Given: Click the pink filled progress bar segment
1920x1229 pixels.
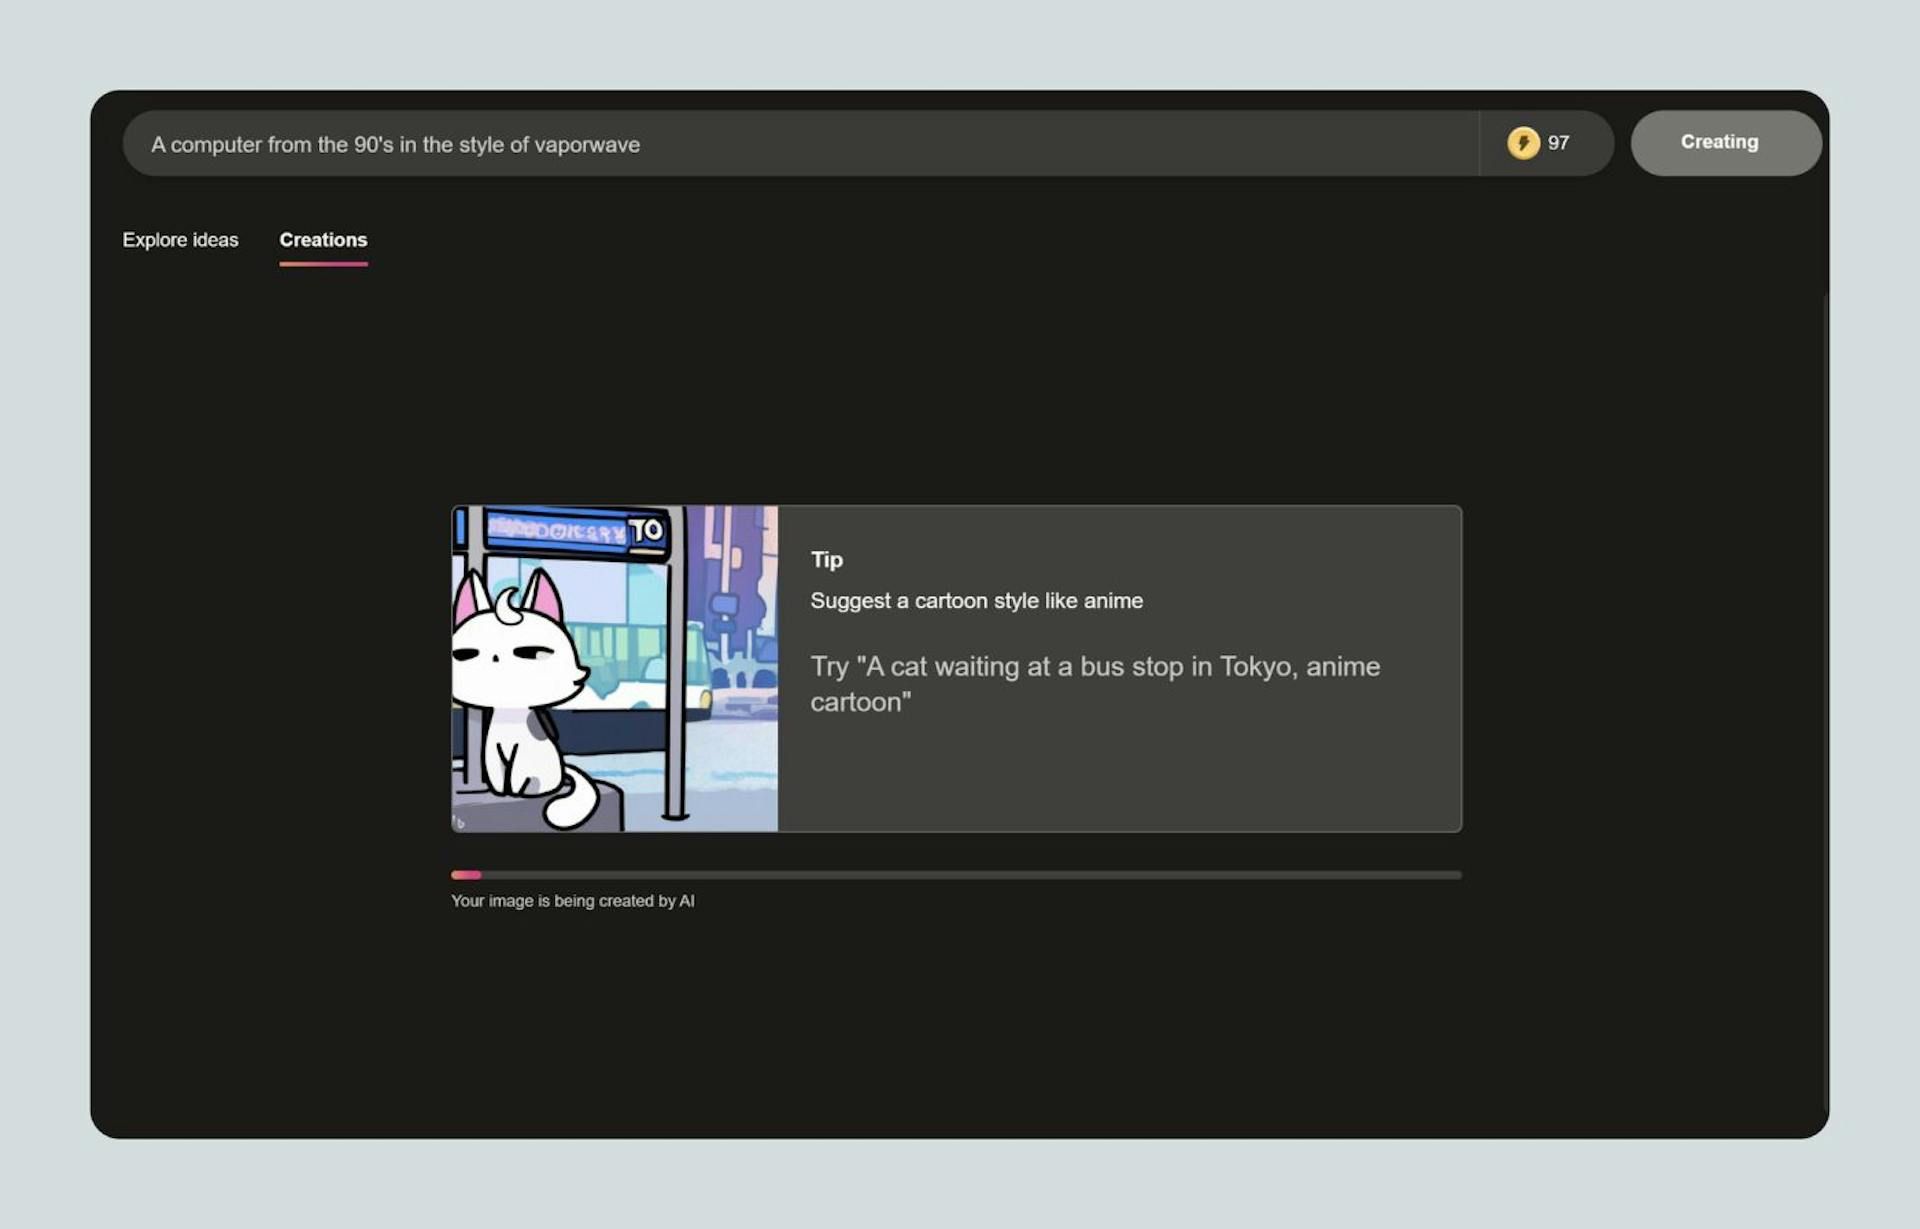Looking at the screenshot, I should pyautogui.click(x=466, y=875).
